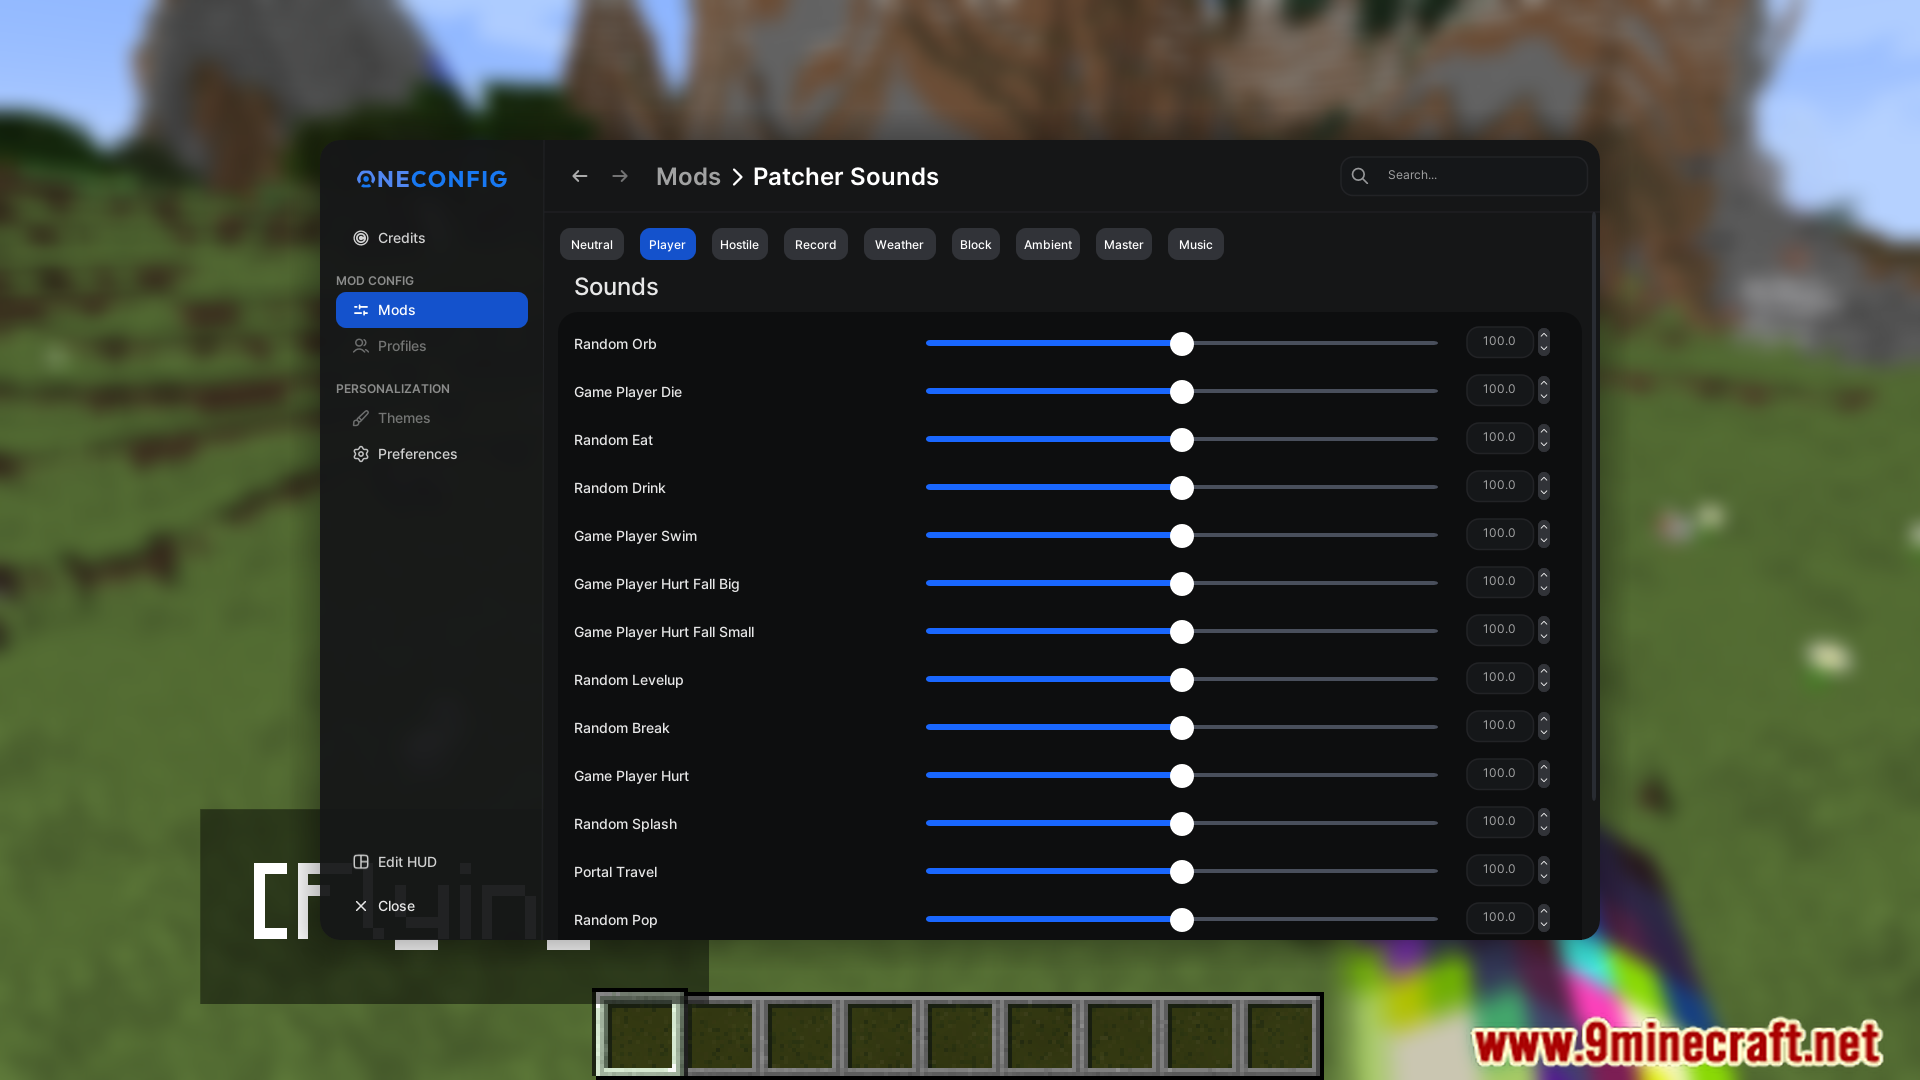This screenshot has height=1080, width=1920.
Task: Click the Patcher Sounds breadcrumb title
Action: click(845, 177)
